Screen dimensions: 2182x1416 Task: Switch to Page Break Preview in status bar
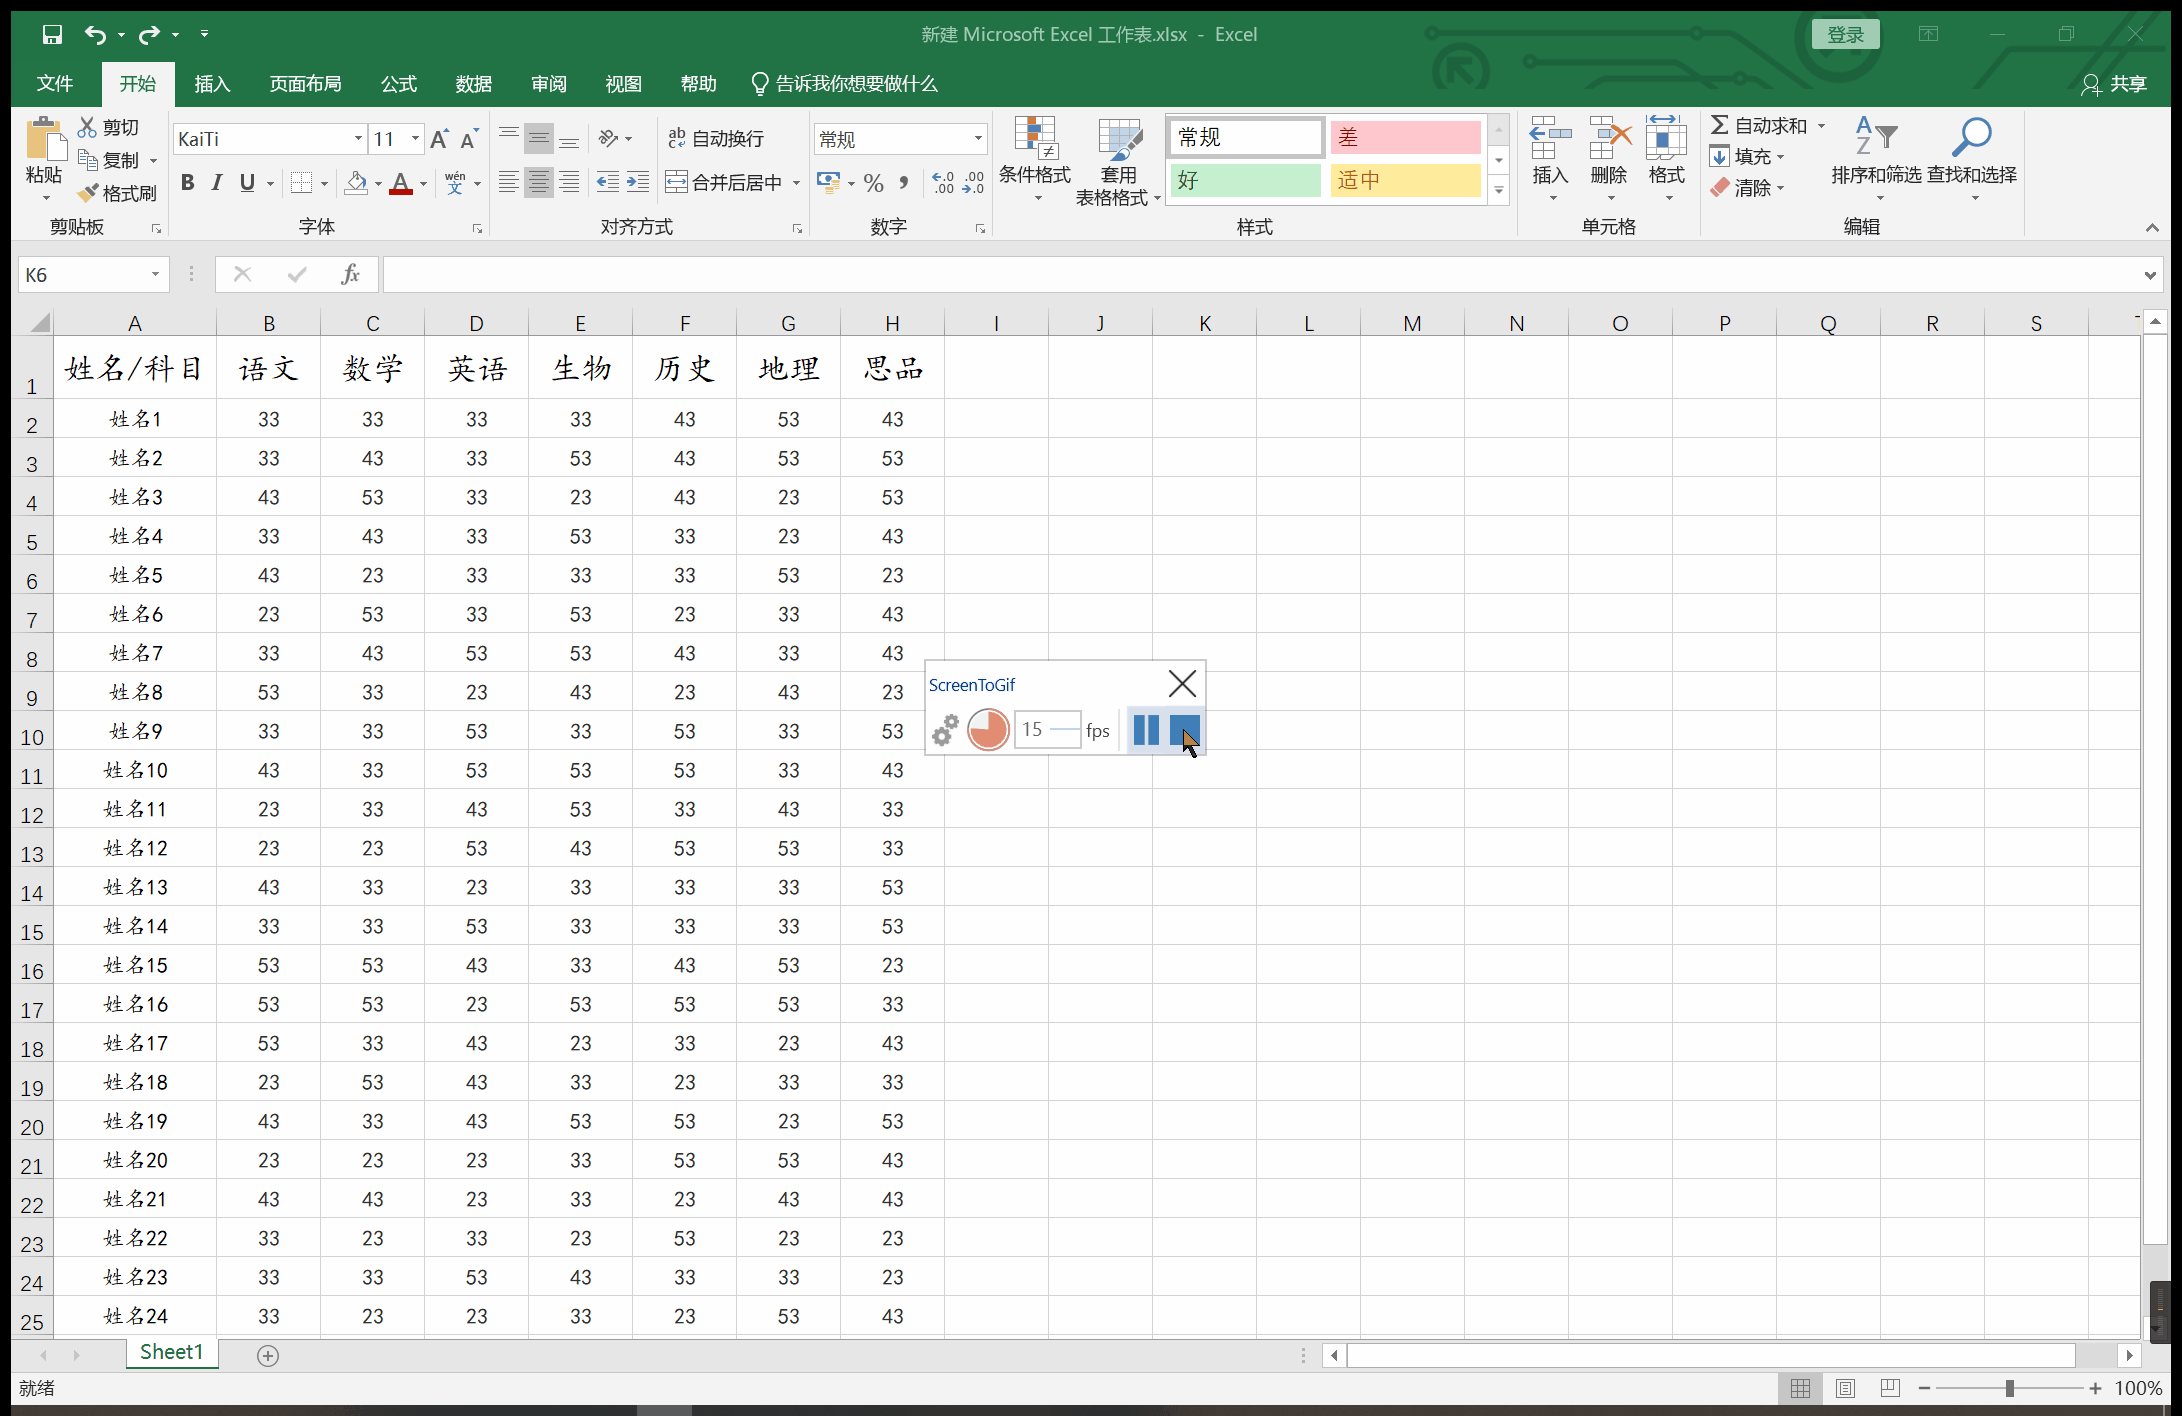tap(1890, 1388)
